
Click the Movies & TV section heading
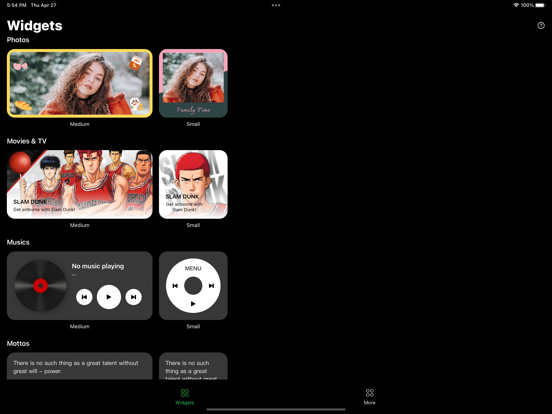[x=27, y=141]
